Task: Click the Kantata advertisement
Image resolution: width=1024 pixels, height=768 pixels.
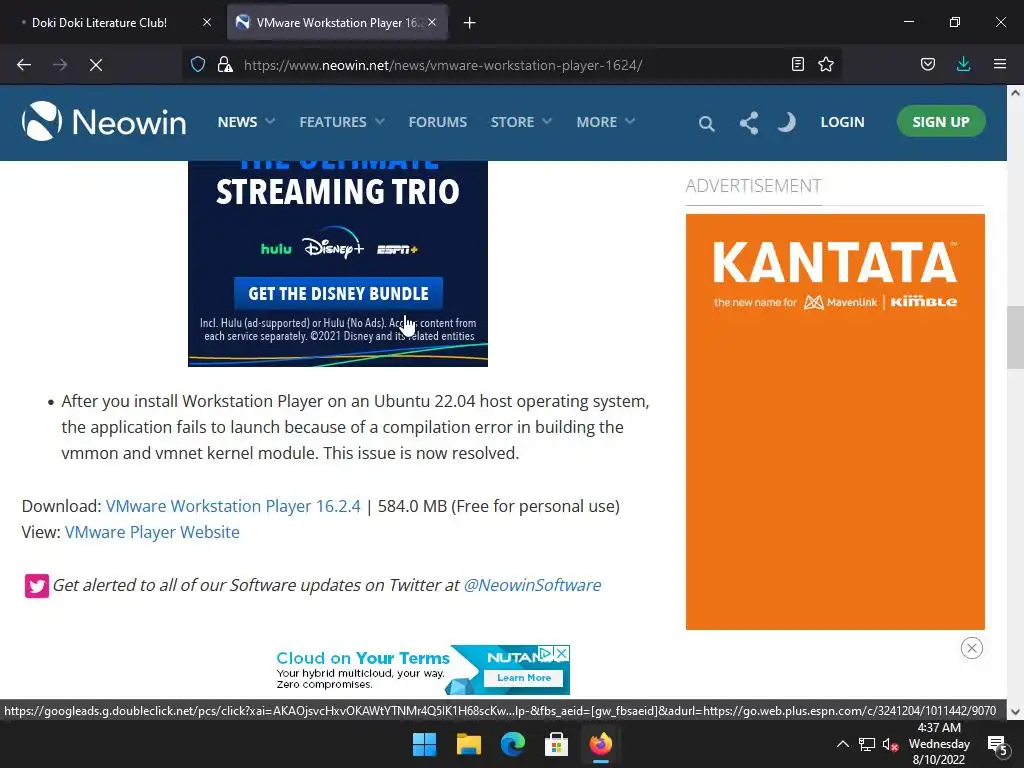Action: [x=835, y=422]
